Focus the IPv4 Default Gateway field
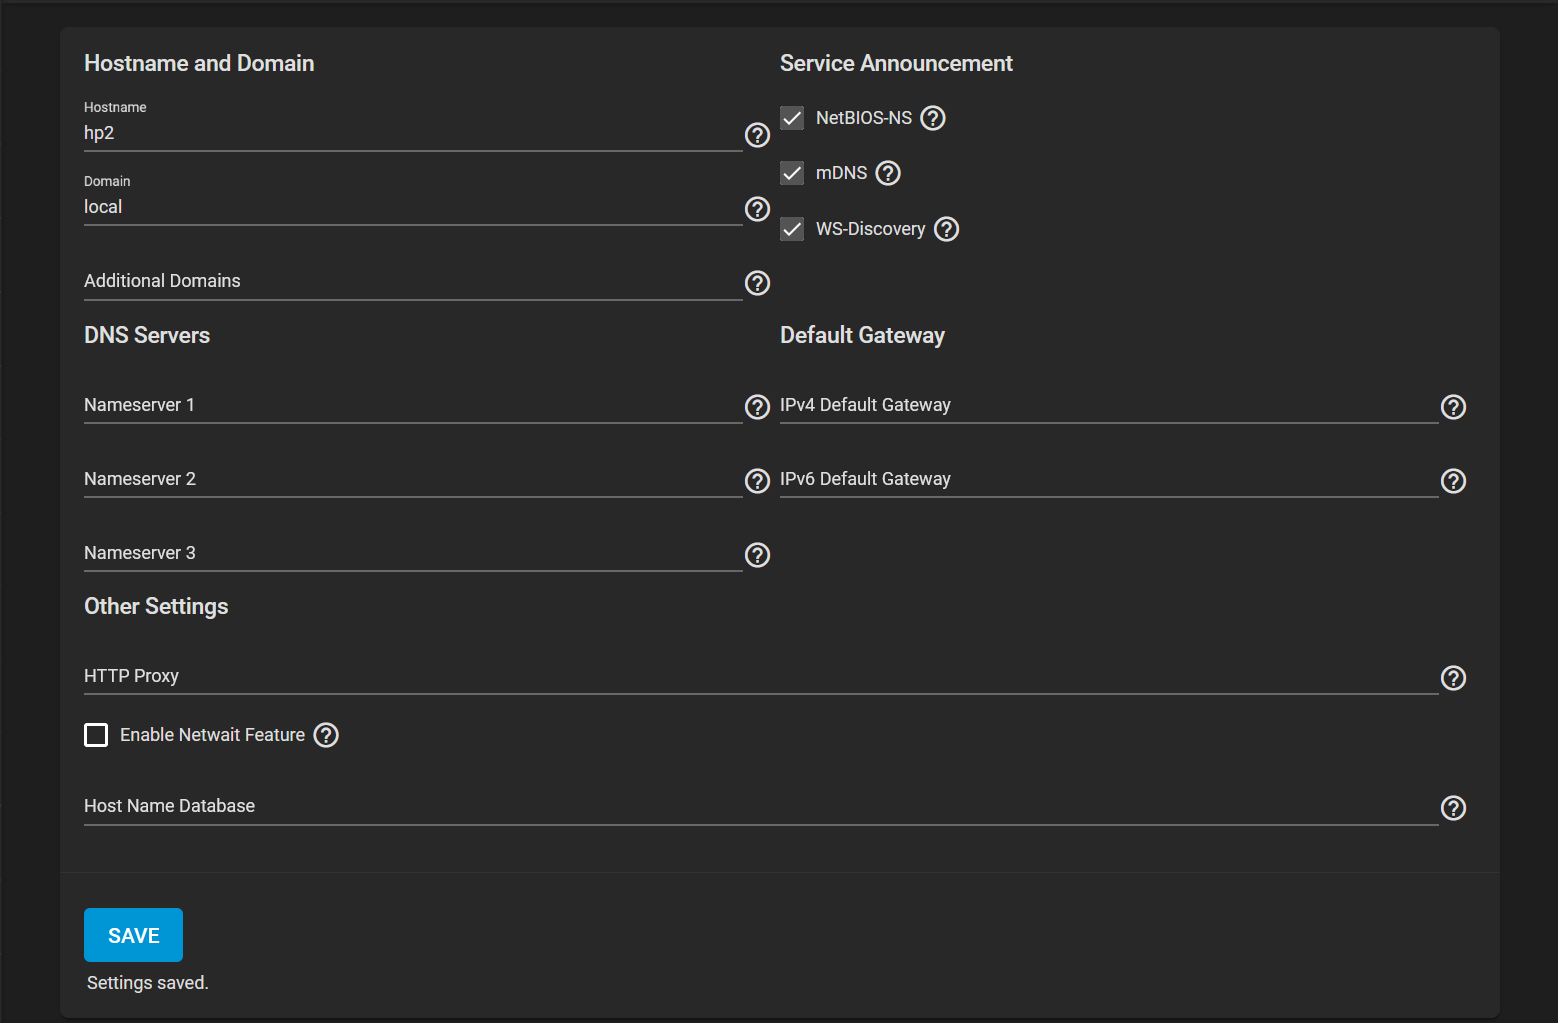The height and width of the screenshot is (1023, 1558). (1109, 405)
